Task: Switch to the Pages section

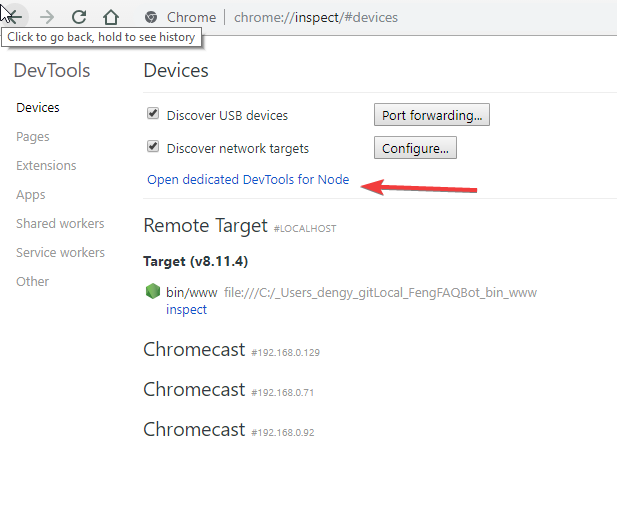Action: tap(33, 137)
